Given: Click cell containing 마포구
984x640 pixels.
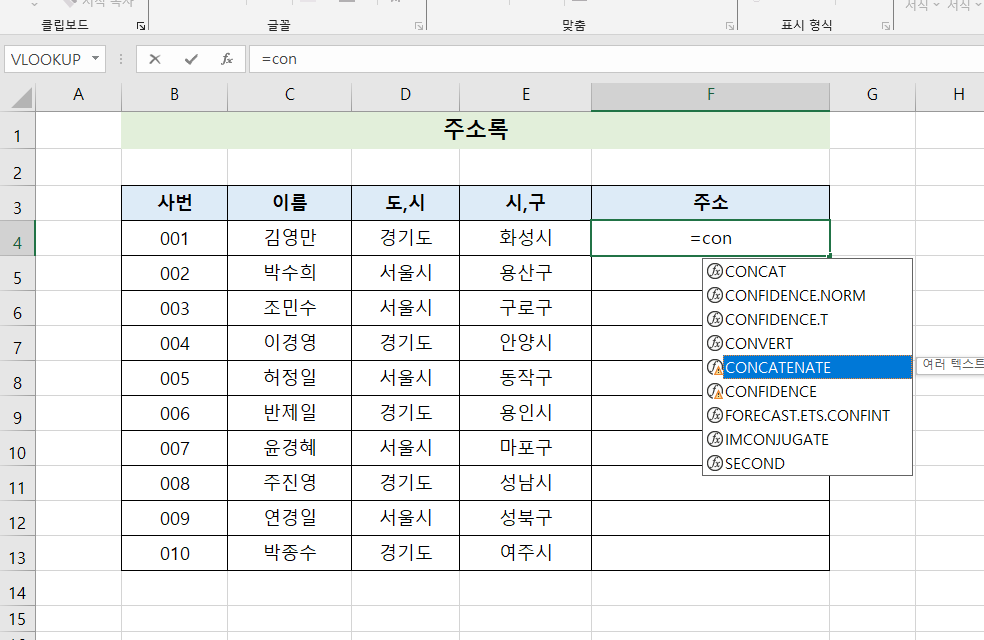Looking at the screenshot, I should 526,448.
